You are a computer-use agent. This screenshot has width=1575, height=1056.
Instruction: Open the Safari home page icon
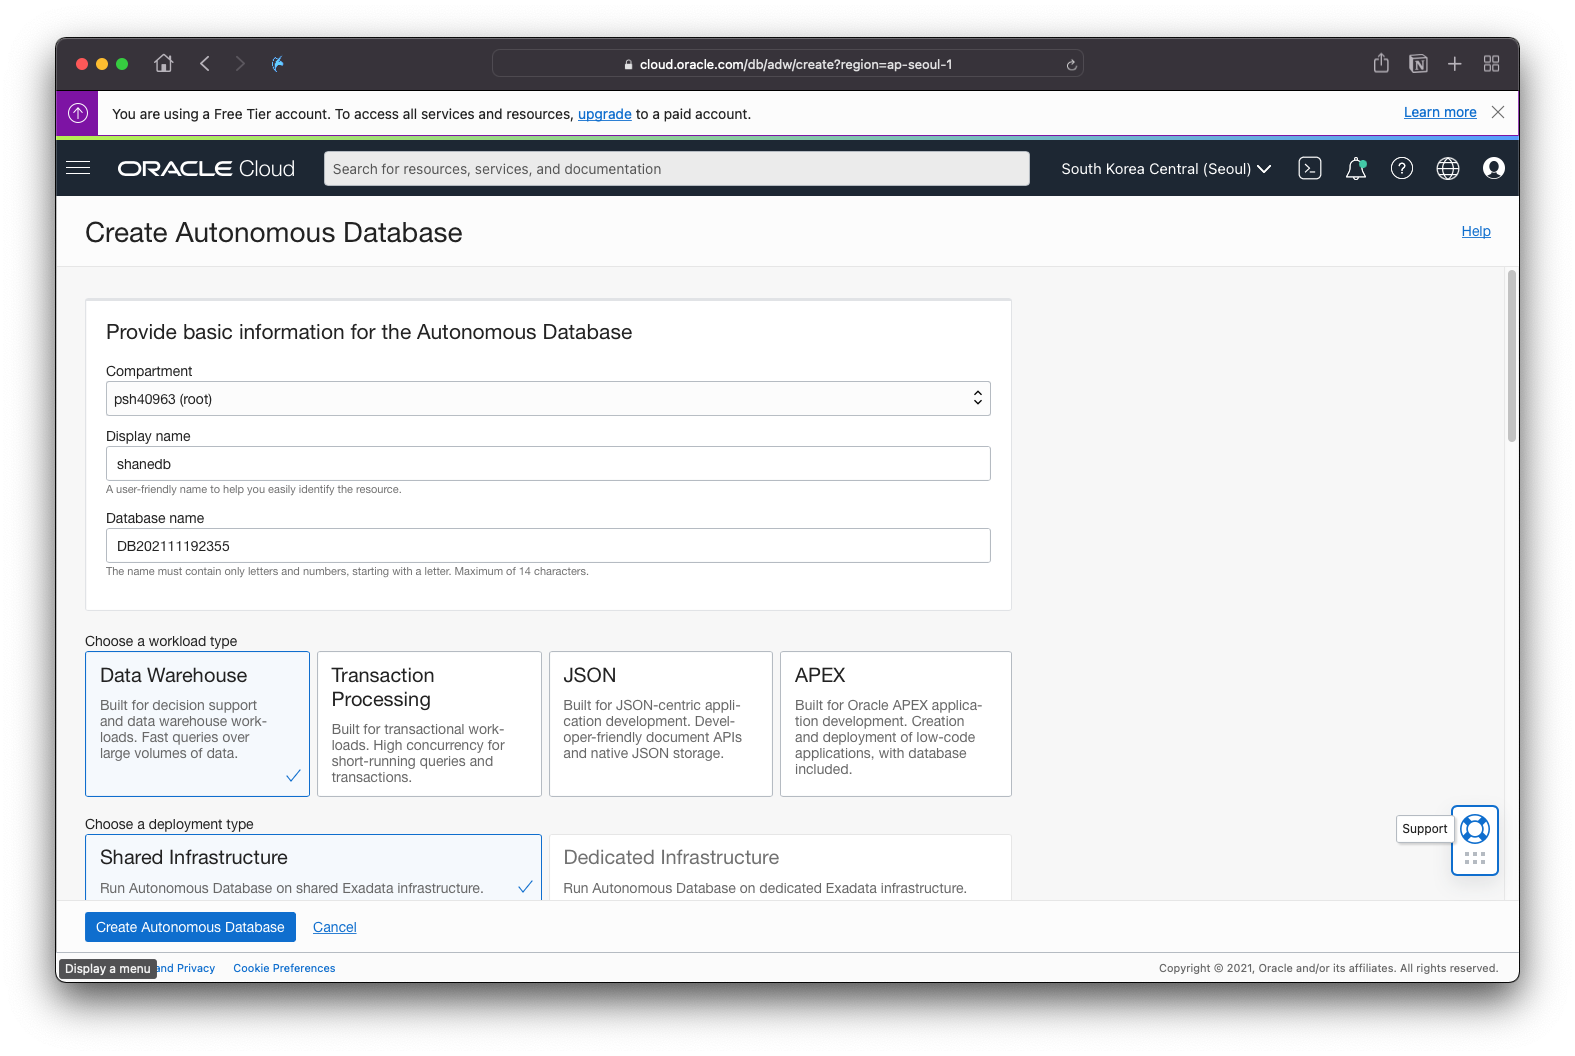(164, 64)
